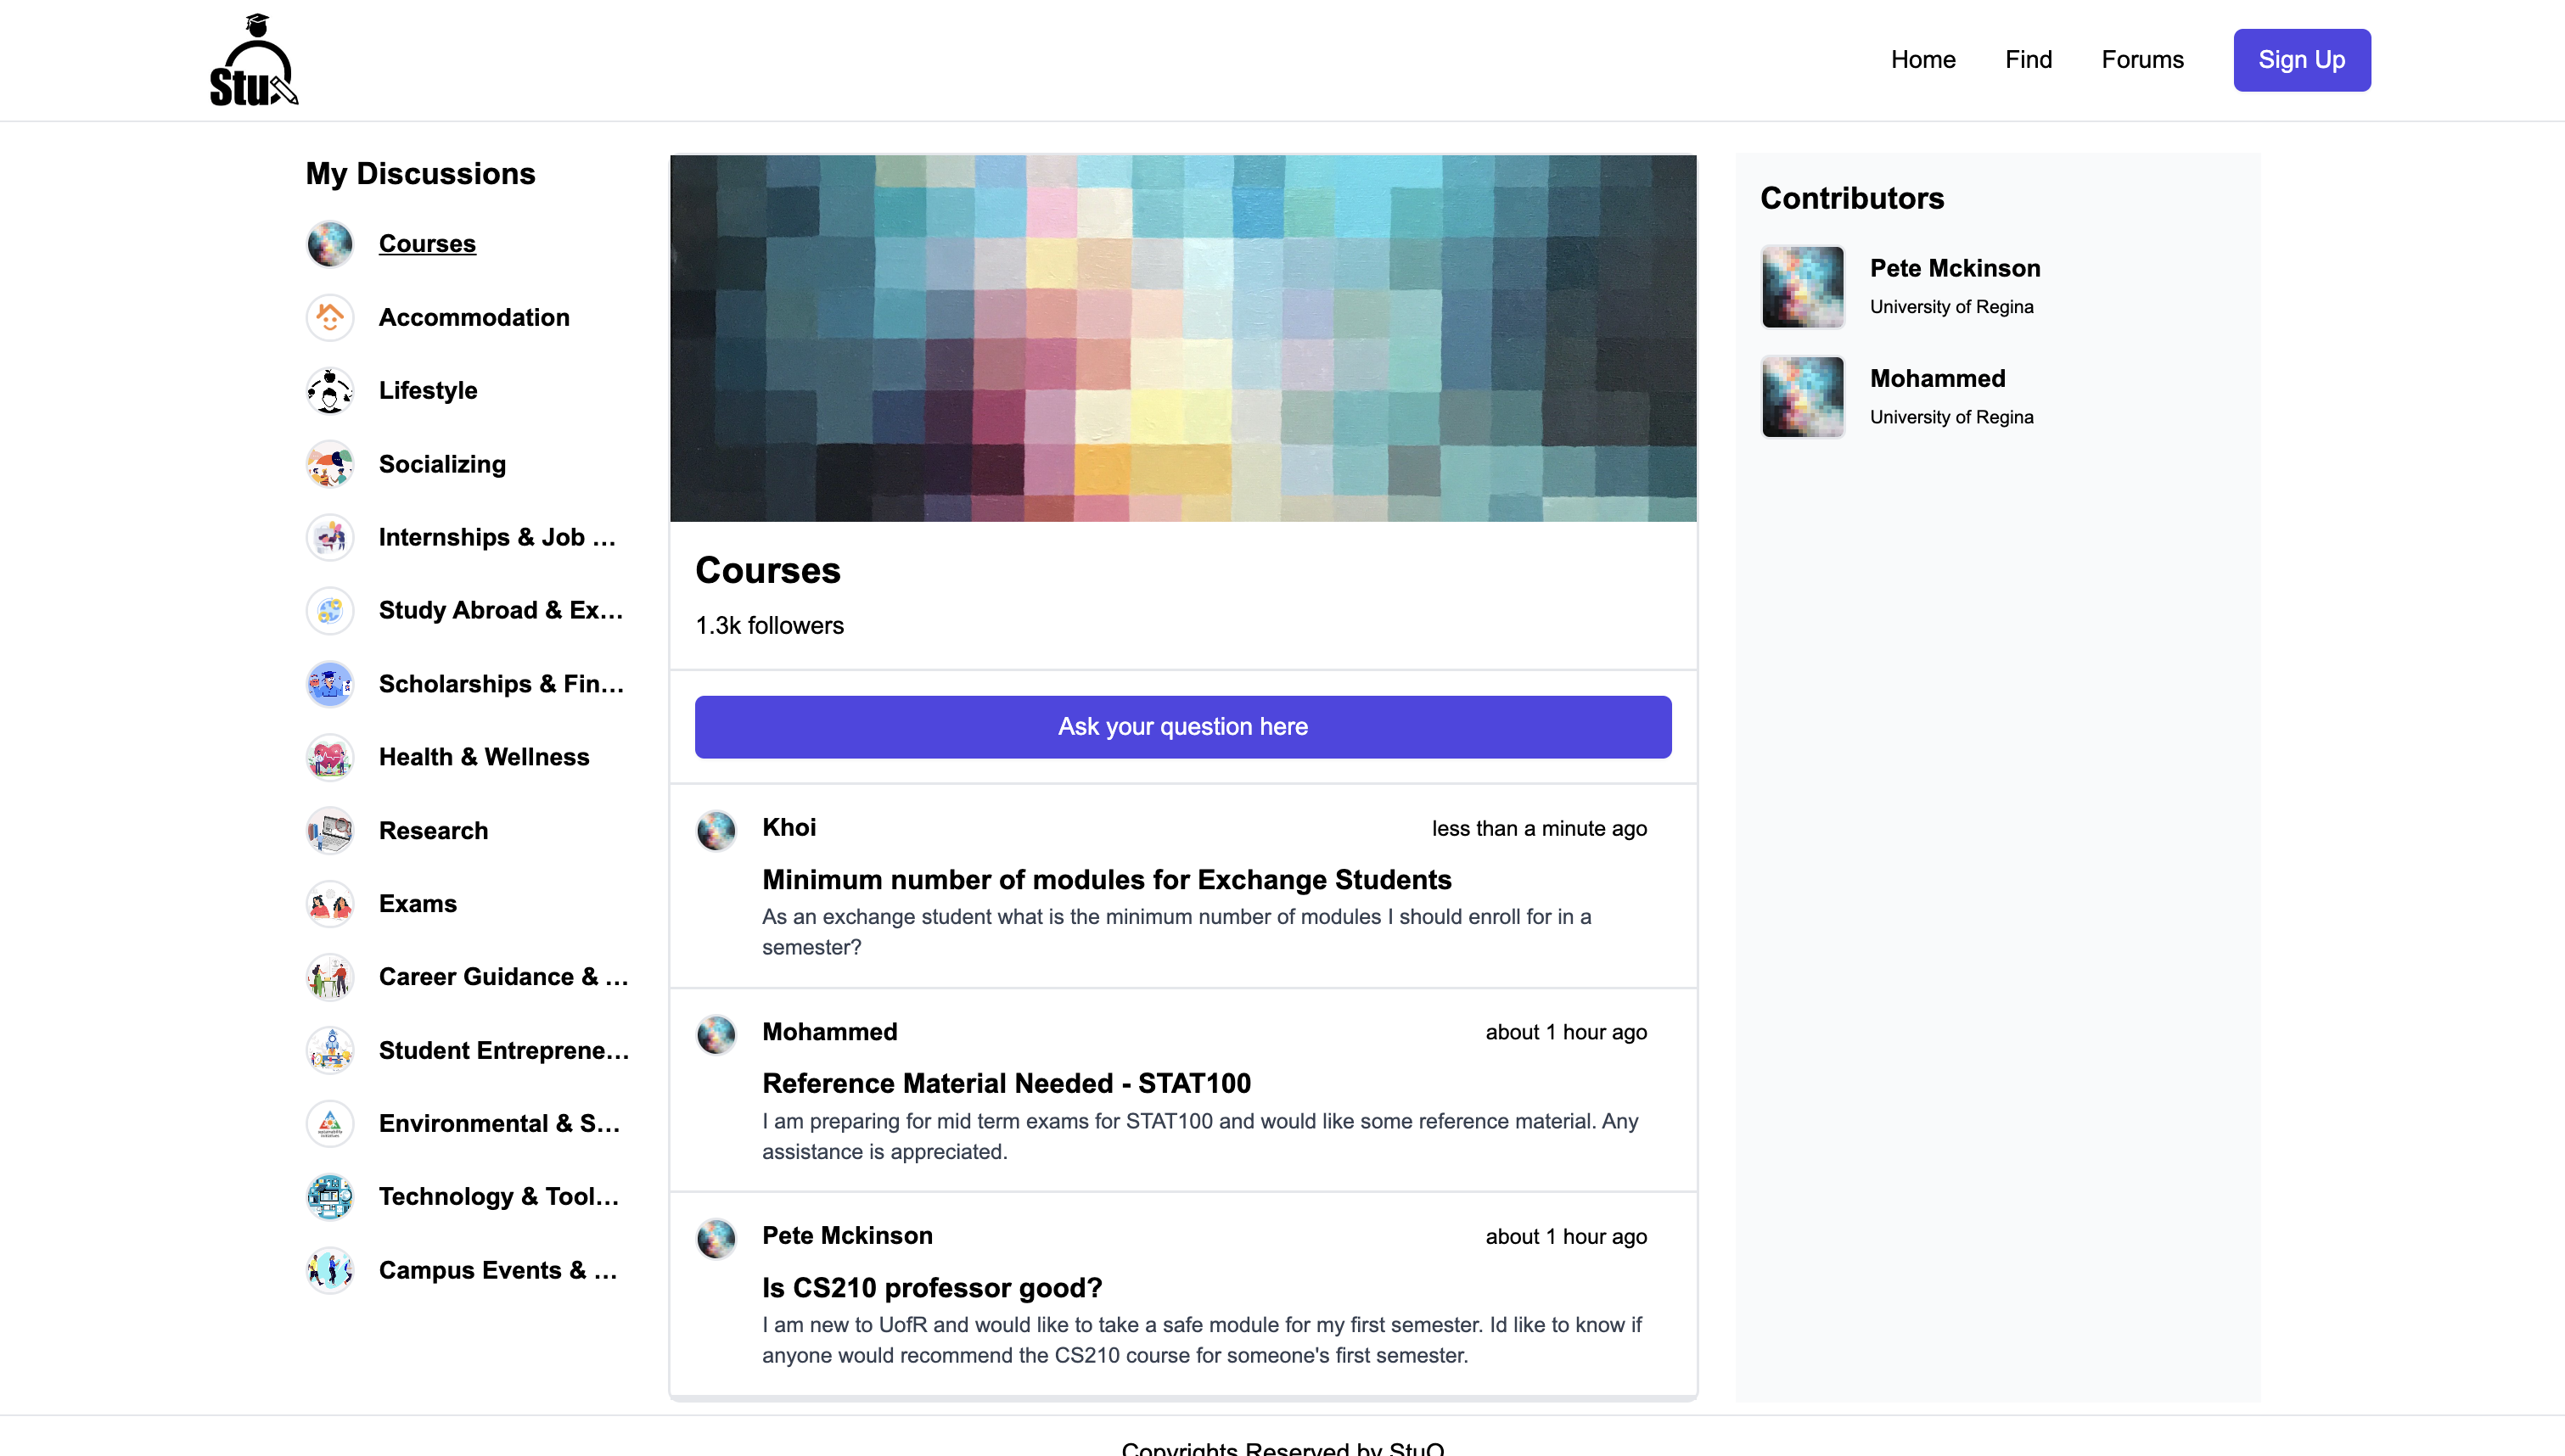Click the Courses pixelated banner image
This screenshot has height=1456, width=2565.
pos(1182,338)
